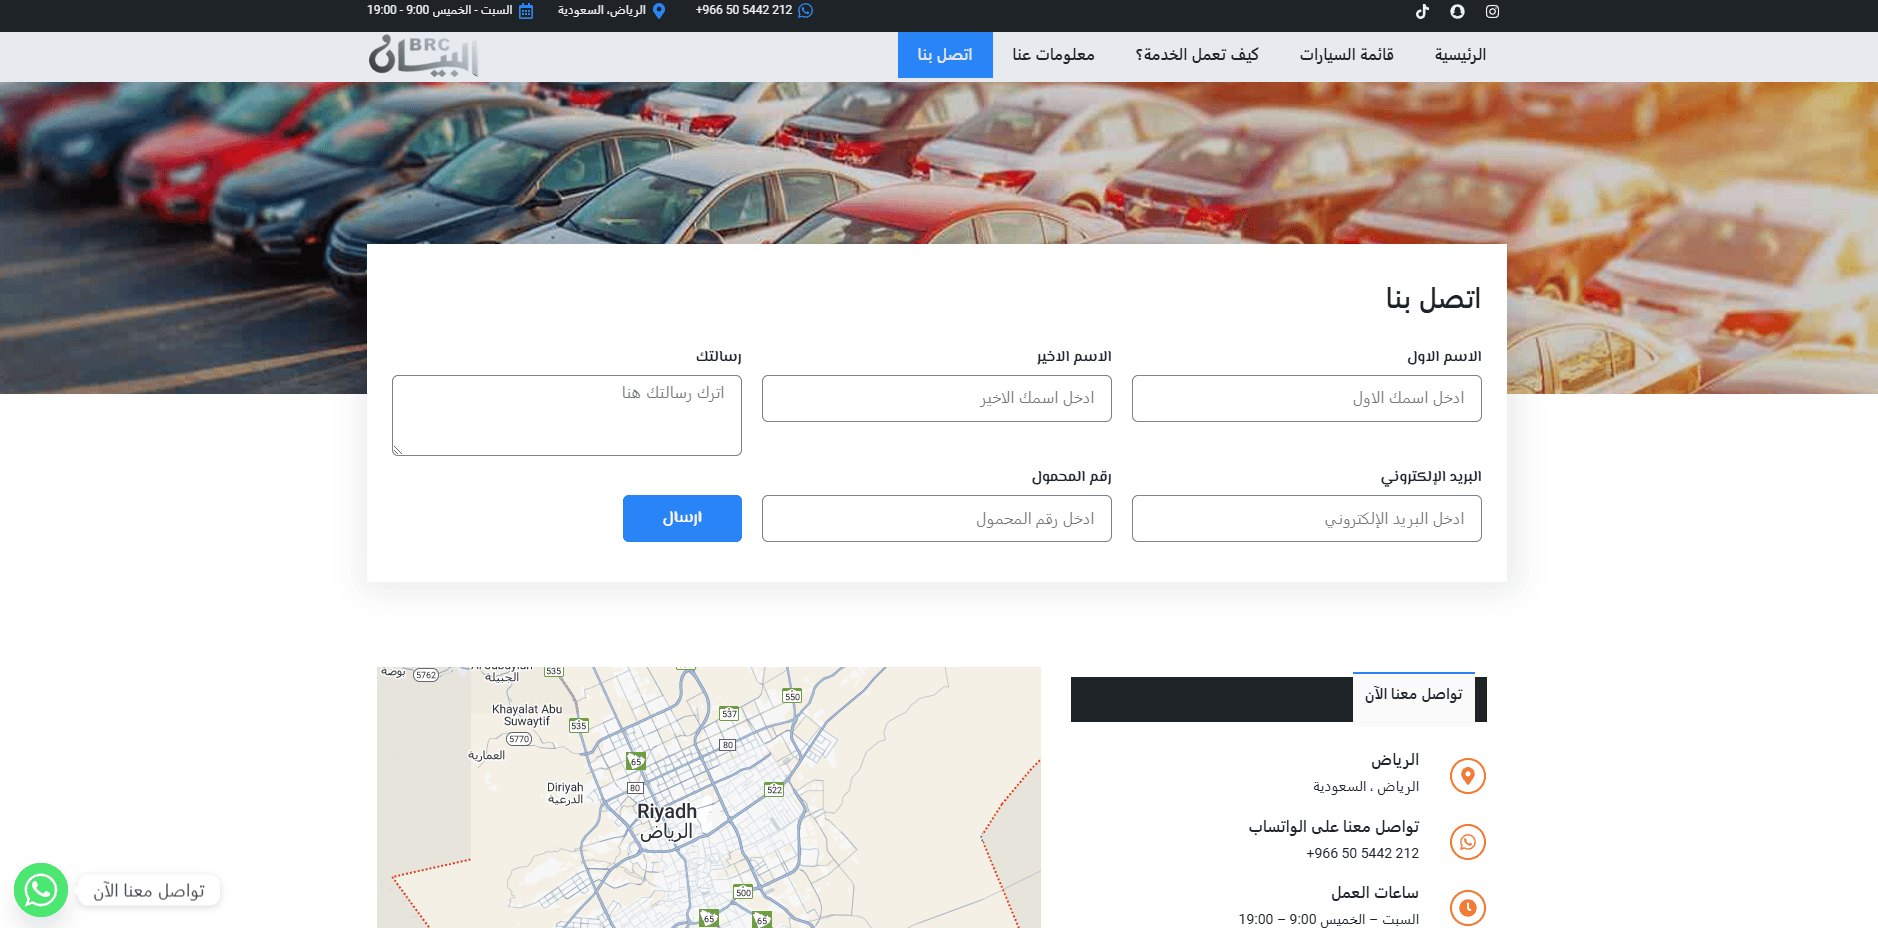Screen dimensions: 1878x928
Task: Click the orange WhatsApp circle icon
Action: 1468,842
